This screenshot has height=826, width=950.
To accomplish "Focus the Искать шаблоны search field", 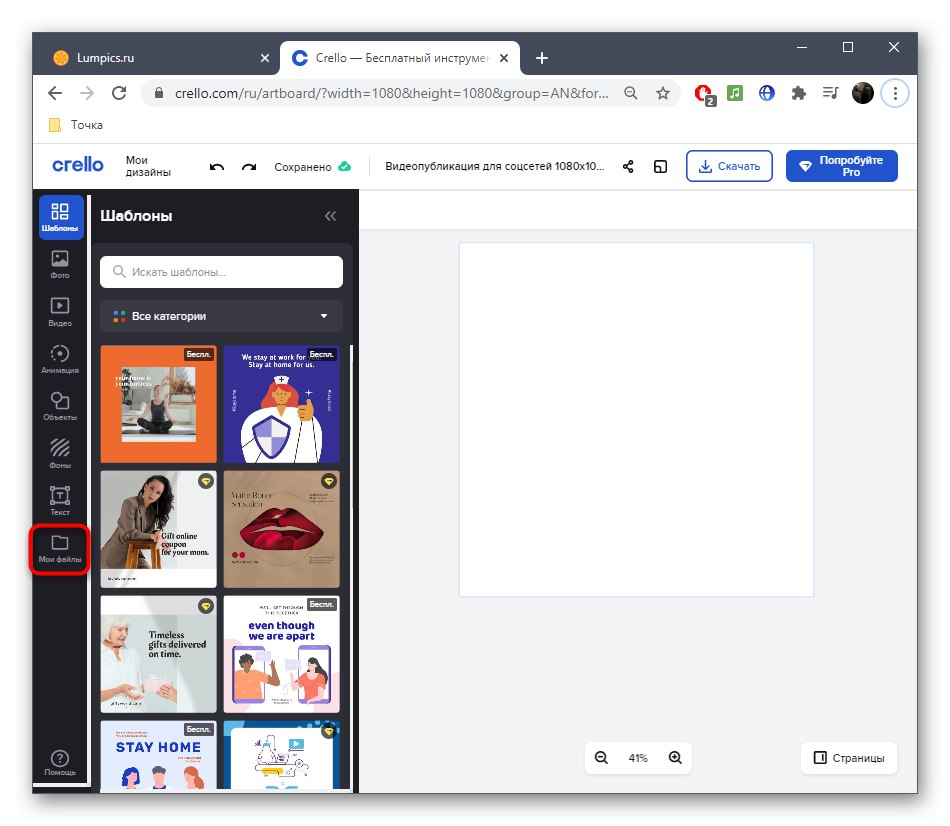I will (222, 272).
